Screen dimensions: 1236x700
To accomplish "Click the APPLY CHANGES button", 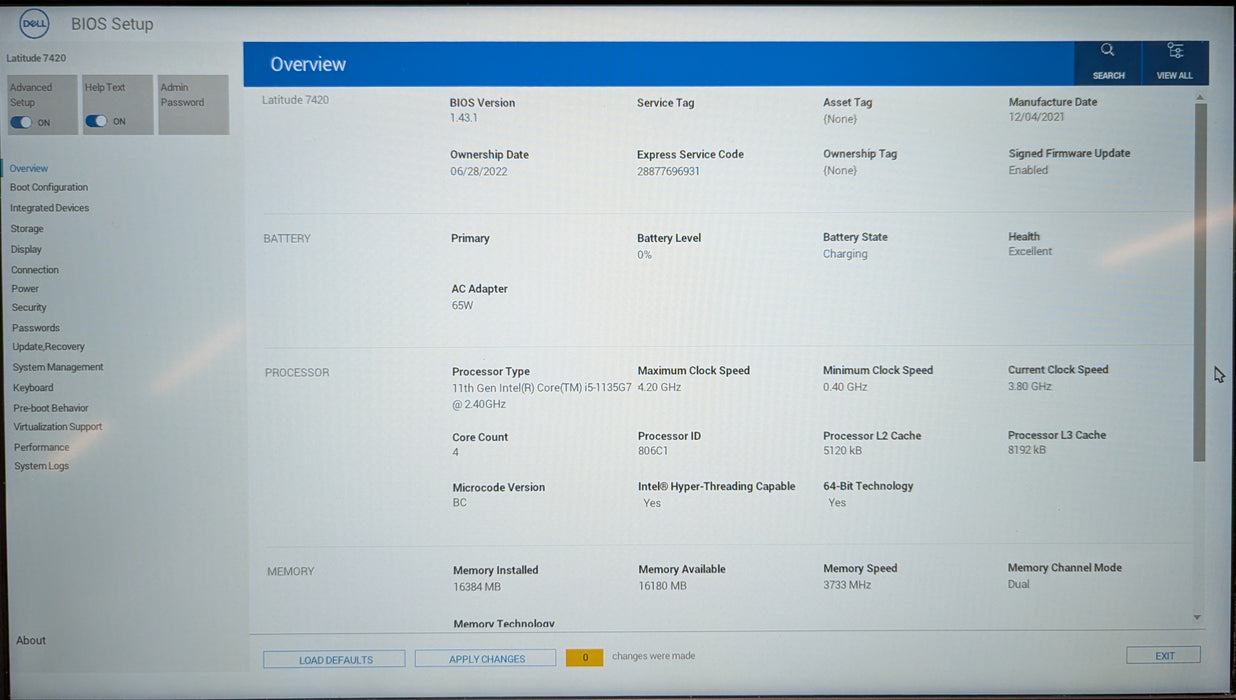I will coord(485,659).
